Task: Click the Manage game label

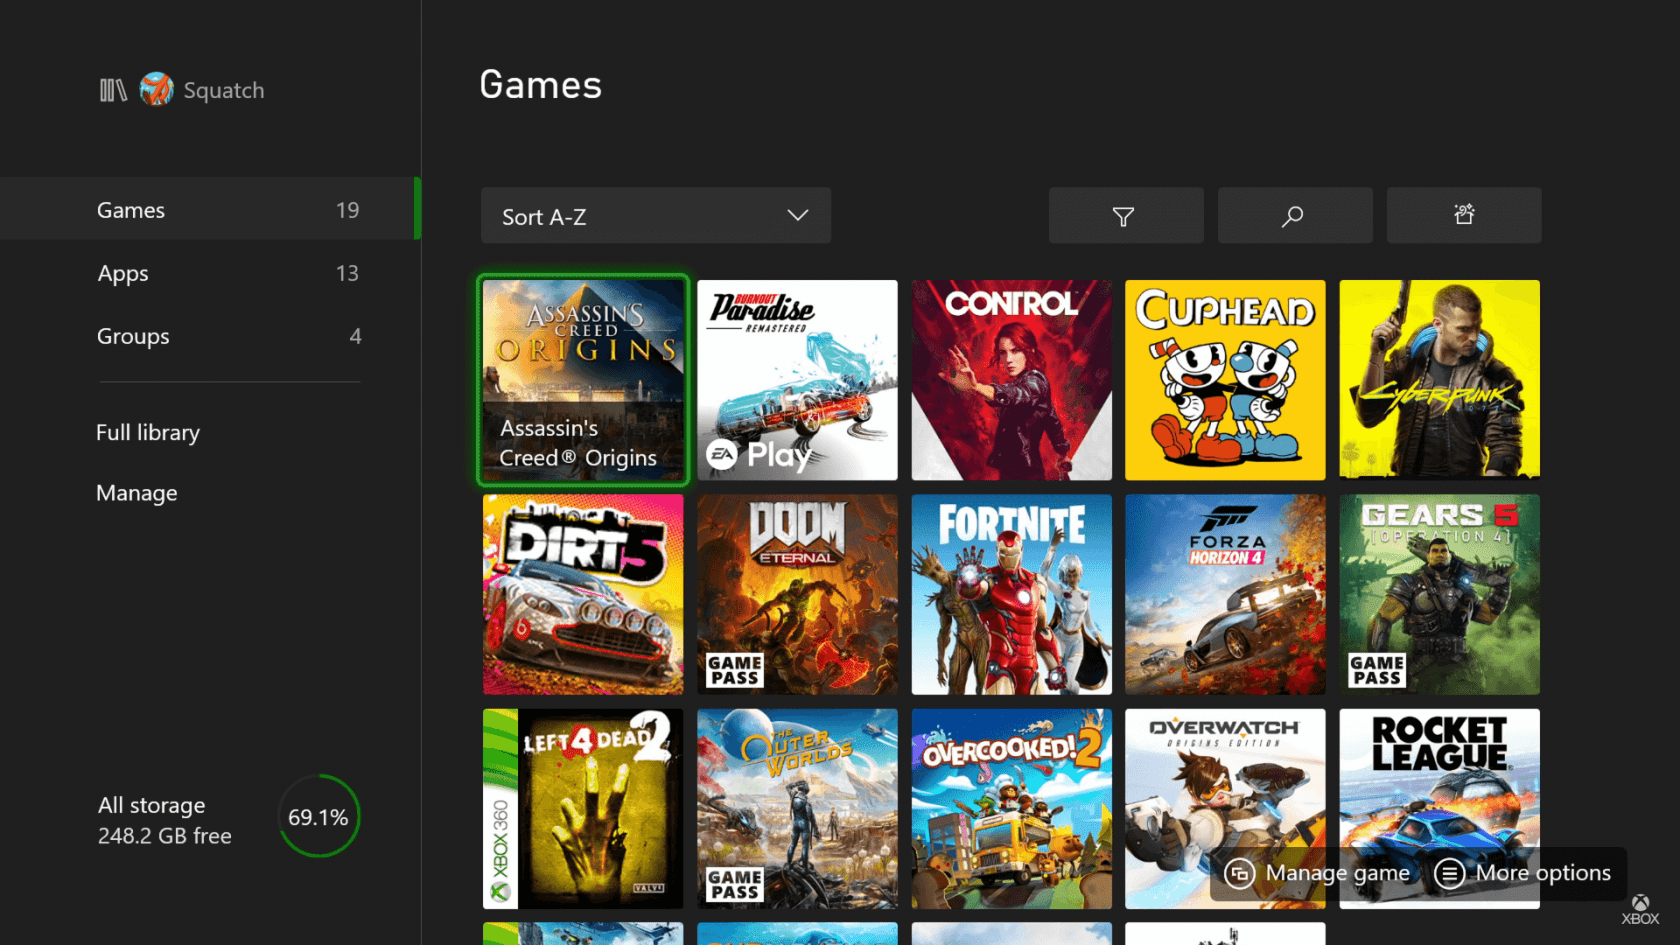Action: (x=1338, y=873)
